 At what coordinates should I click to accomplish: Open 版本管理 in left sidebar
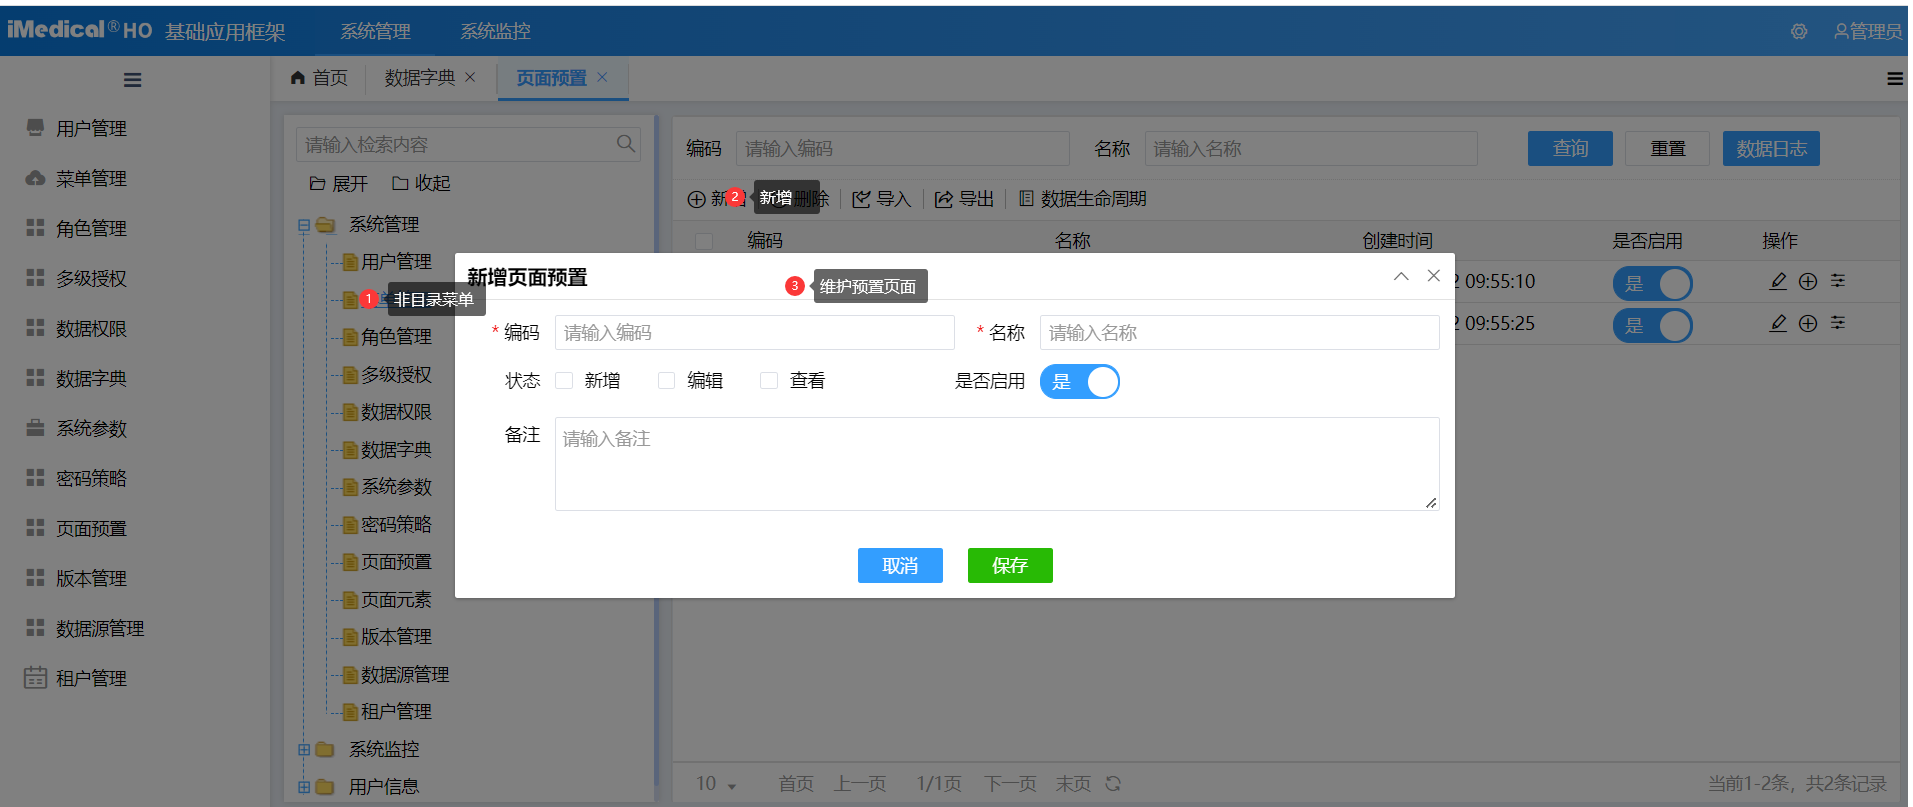[x=91, y=578]
